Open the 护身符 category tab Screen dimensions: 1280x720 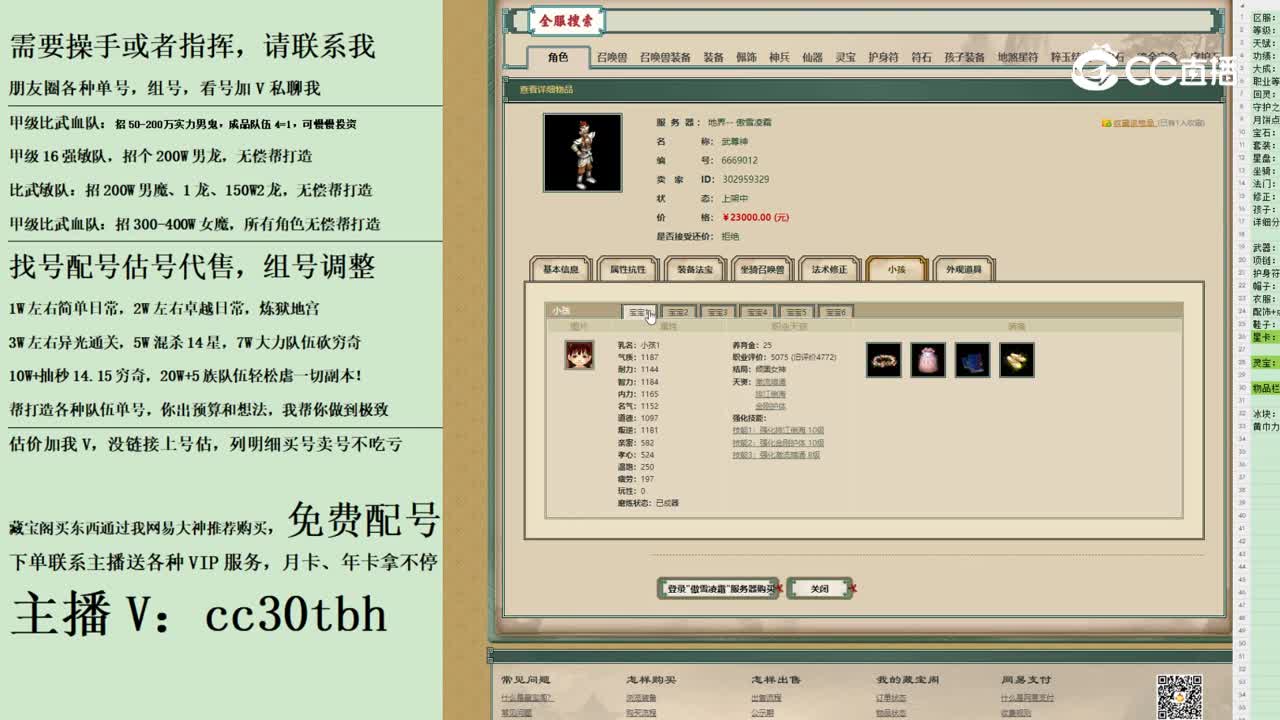(883, 57)
